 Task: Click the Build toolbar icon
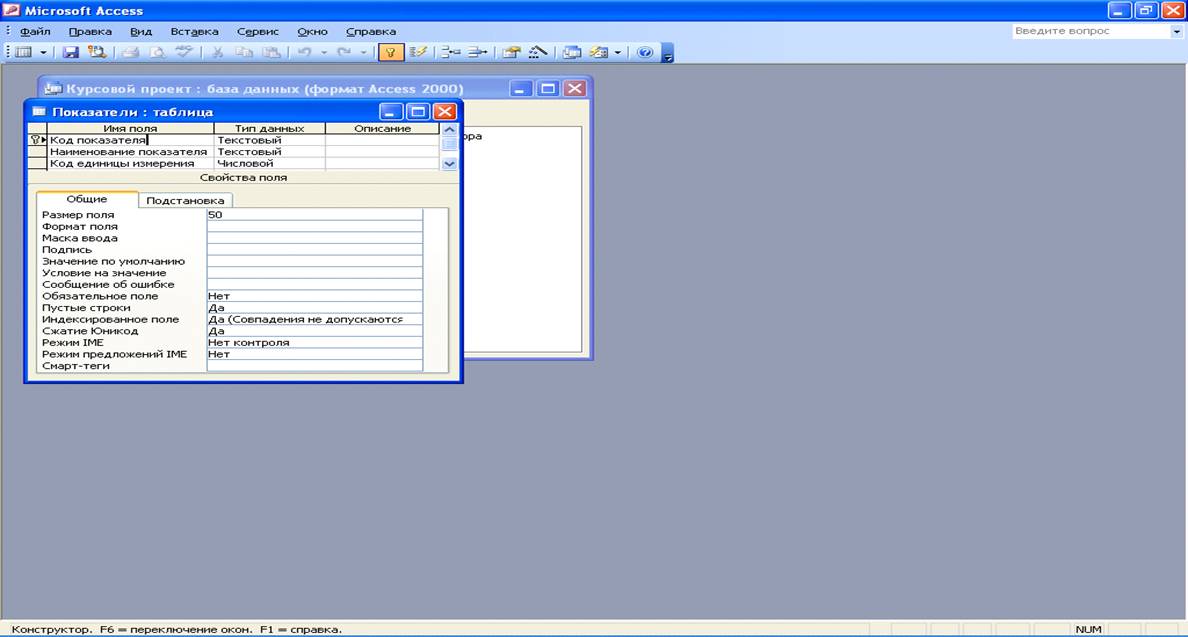537,52
